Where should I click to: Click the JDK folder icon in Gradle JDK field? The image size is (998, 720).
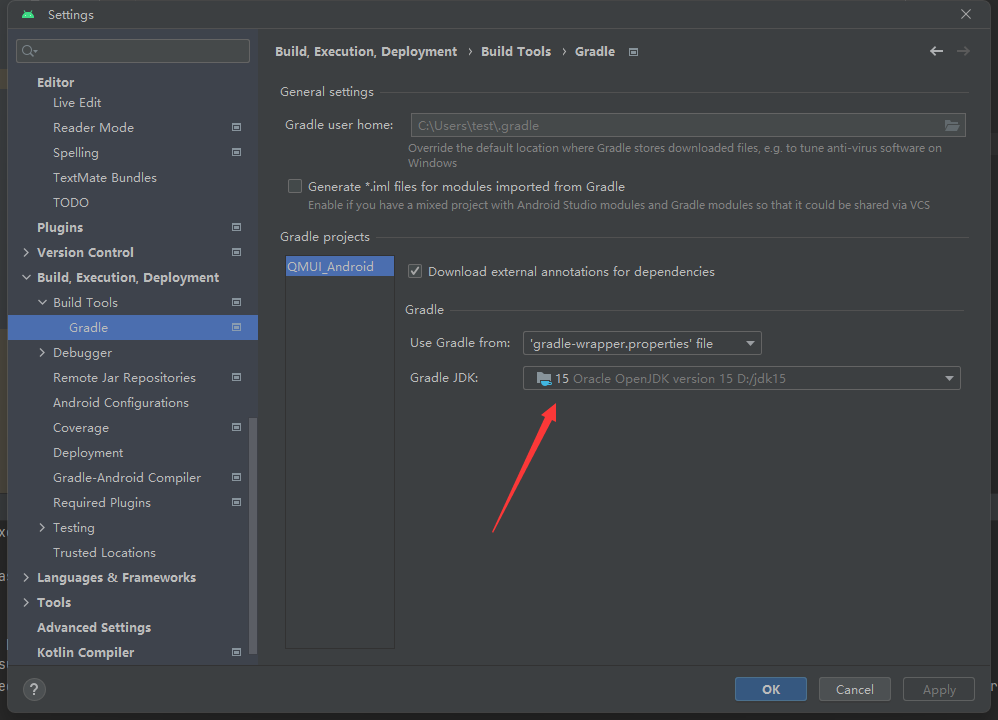click(x=544, y=379)
